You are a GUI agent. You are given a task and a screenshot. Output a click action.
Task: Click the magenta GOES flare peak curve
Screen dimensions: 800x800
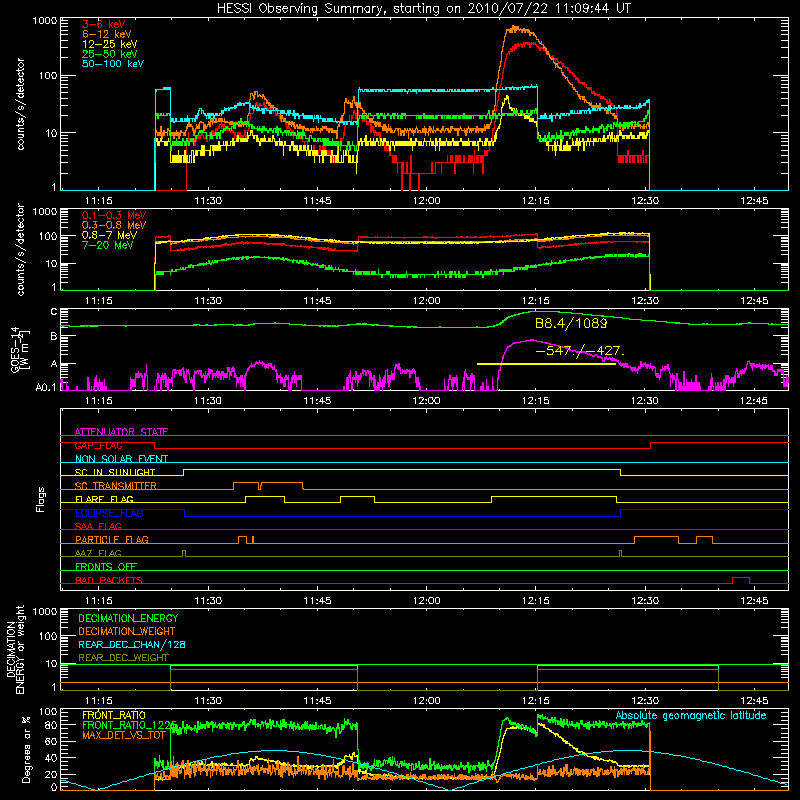coord(531,340)
